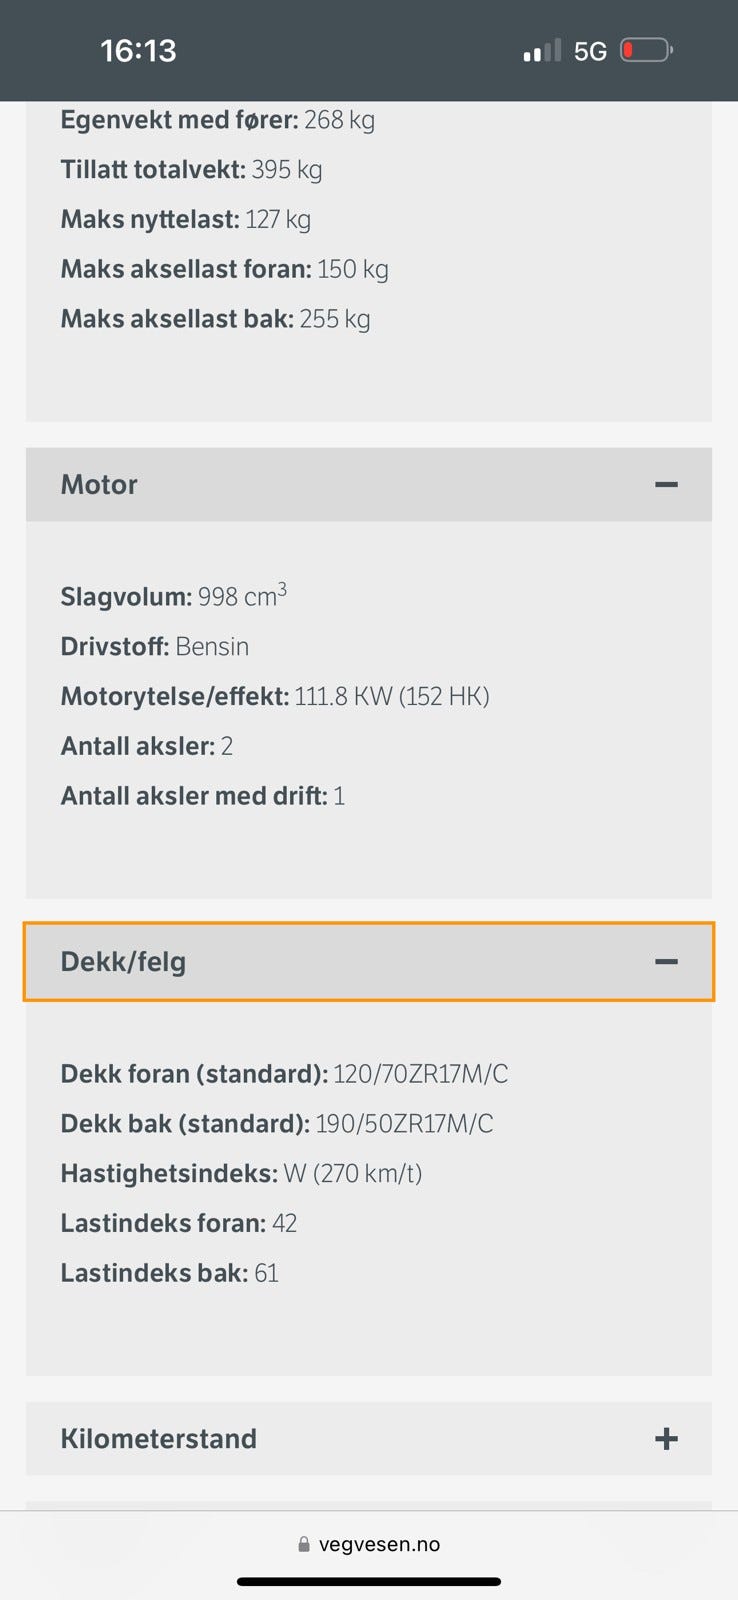
Task: Tap the 5G network indicator
Action: [x=590, y=51]
